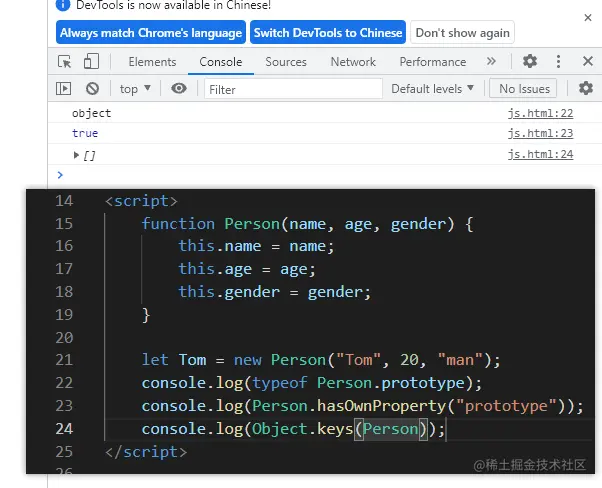Show more DevTools tabs chevron
The width and height of the screenshot is (602, 488).
[x=491, y=61]
